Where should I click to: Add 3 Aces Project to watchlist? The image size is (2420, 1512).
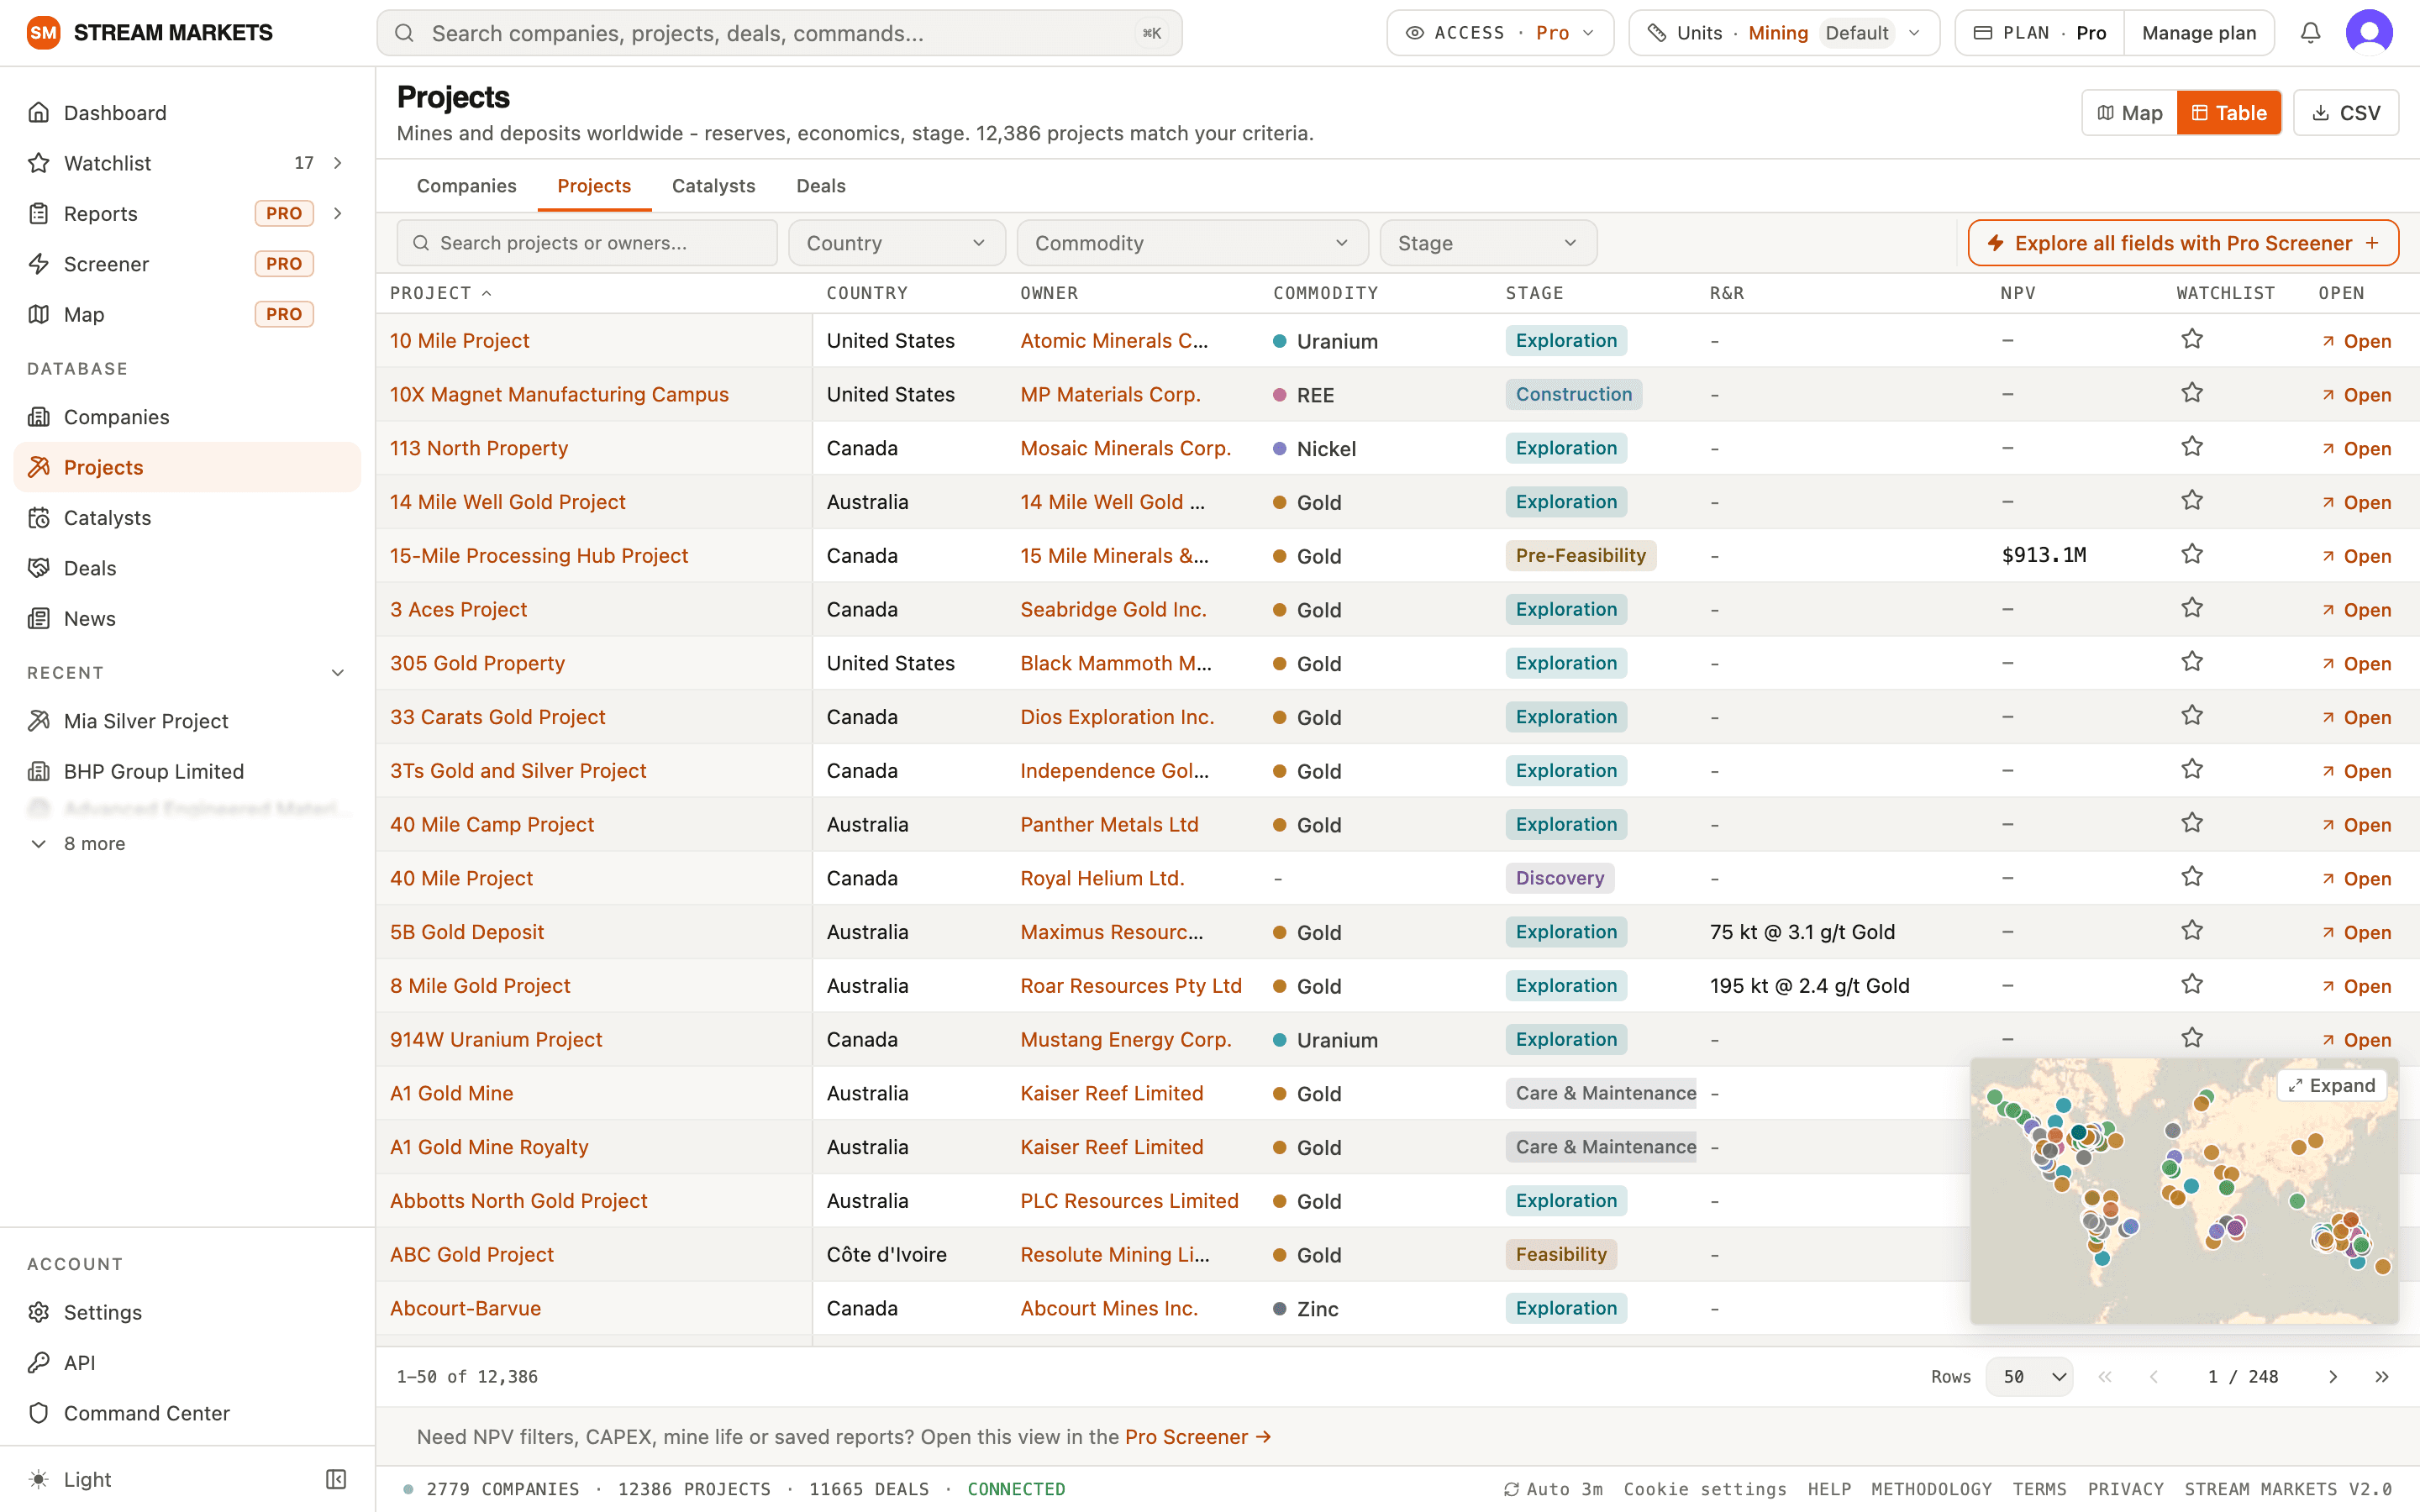2192,608
